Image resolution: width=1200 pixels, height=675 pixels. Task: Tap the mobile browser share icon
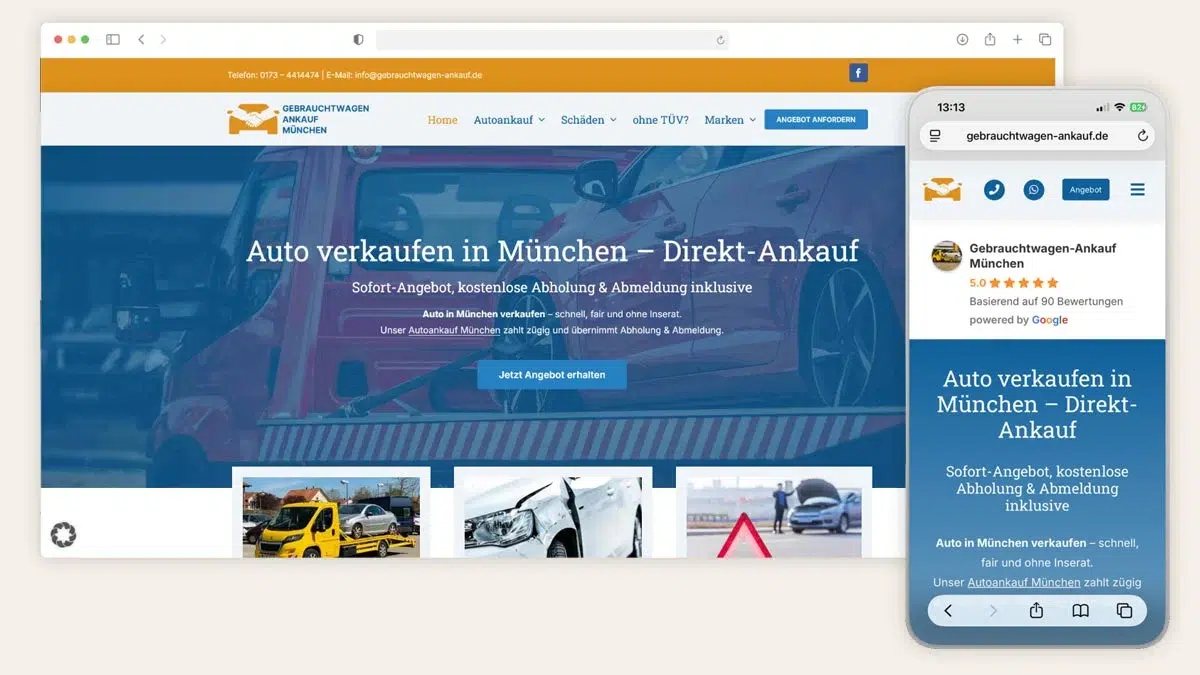tap(1036, 610)
